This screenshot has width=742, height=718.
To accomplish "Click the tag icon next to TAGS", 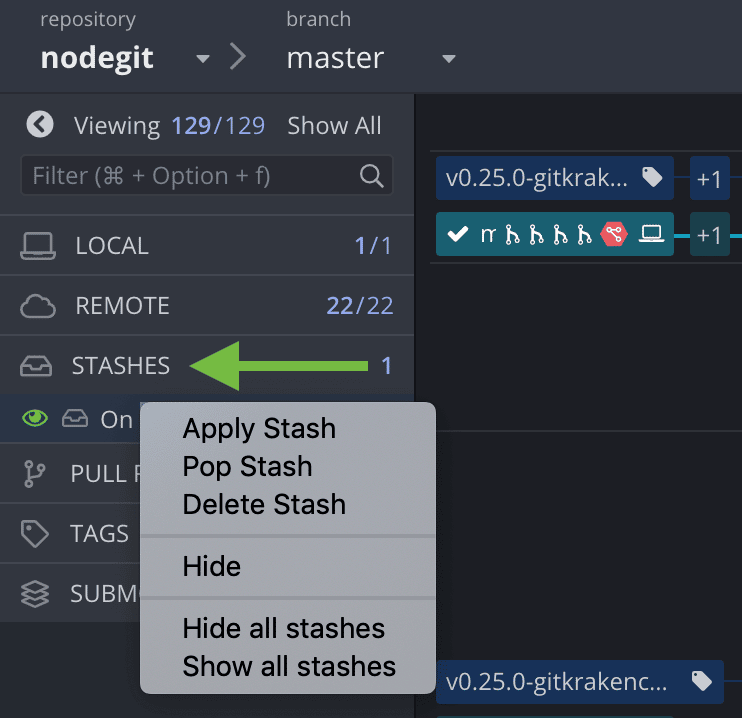I will coord(35,534).
